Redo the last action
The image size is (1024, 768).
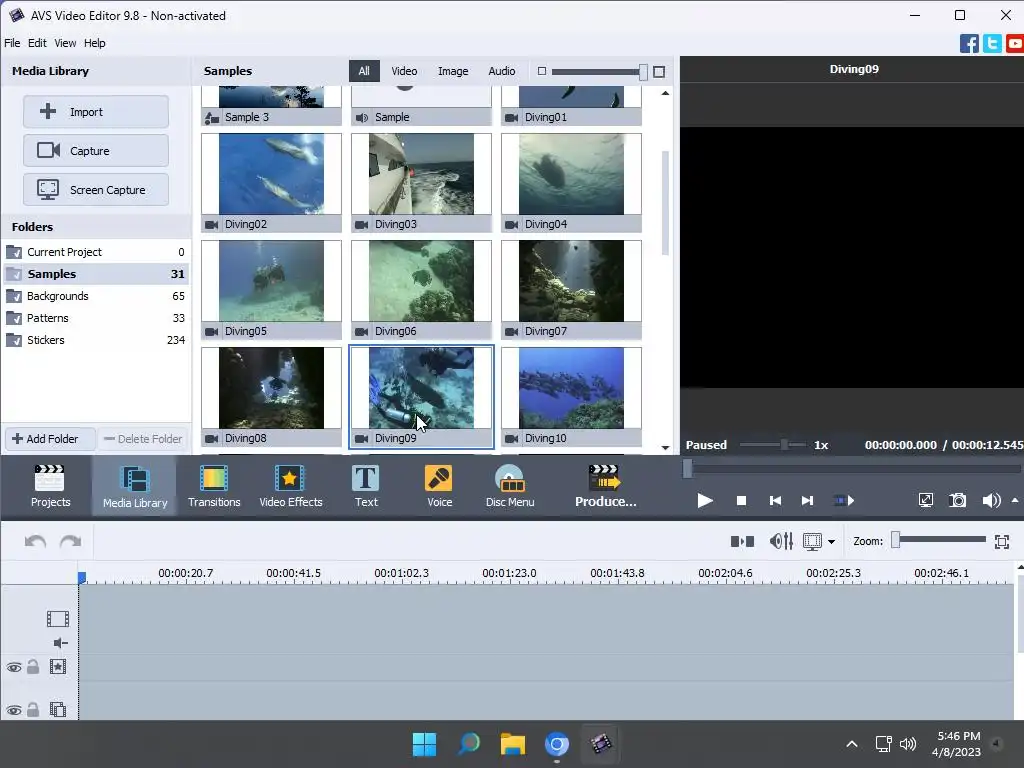[x=71, y=541]
